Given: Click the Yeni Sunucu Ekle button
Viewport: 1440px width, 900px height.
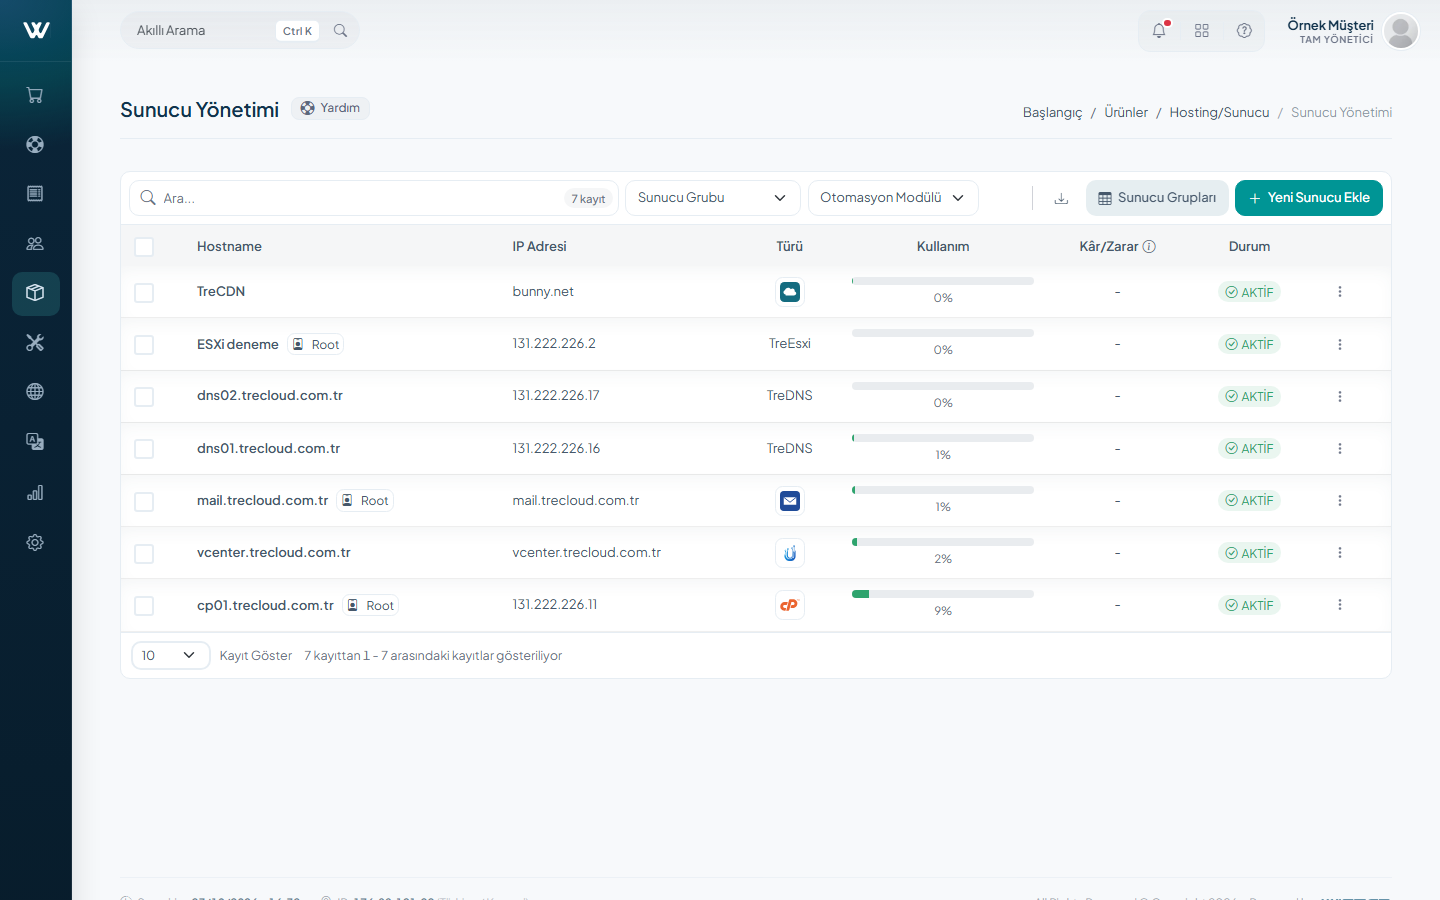Looking at the screenshot, I should (1309, 198).
